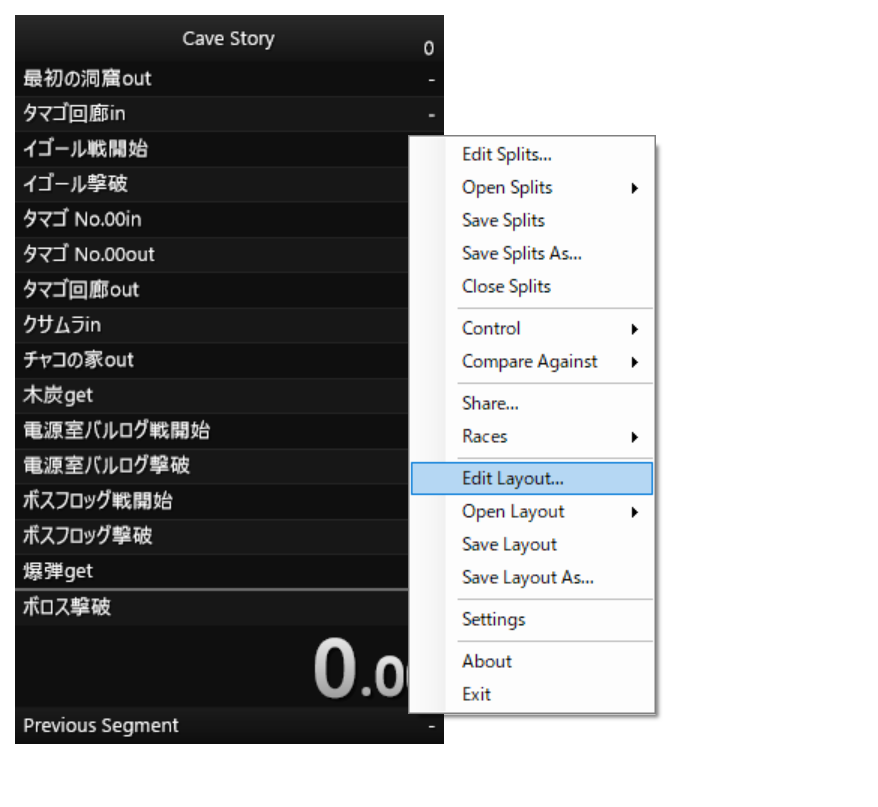
Task: Choose Save Splits from context menu
Action: coord(532,221)
